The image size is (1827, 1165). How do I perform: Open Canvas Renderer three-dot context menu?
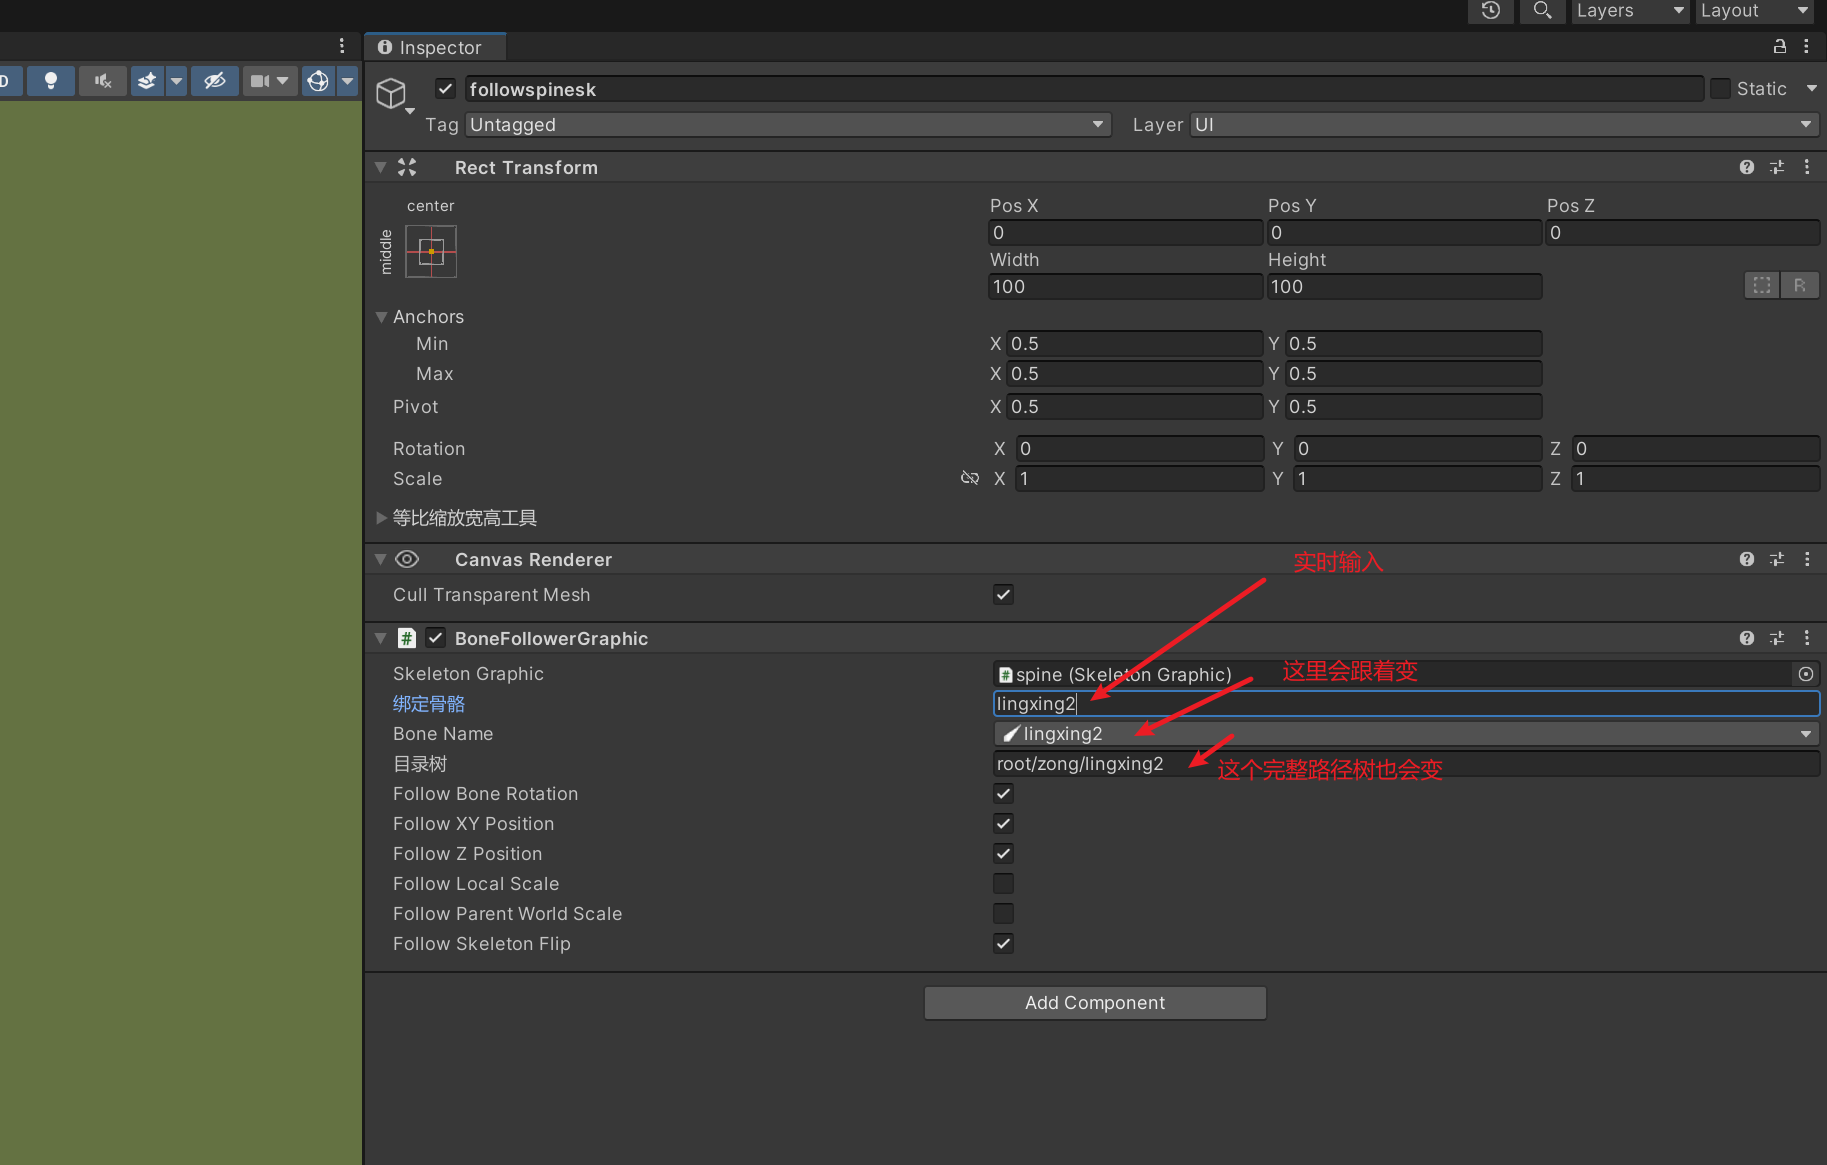[x=1807, y=559]
